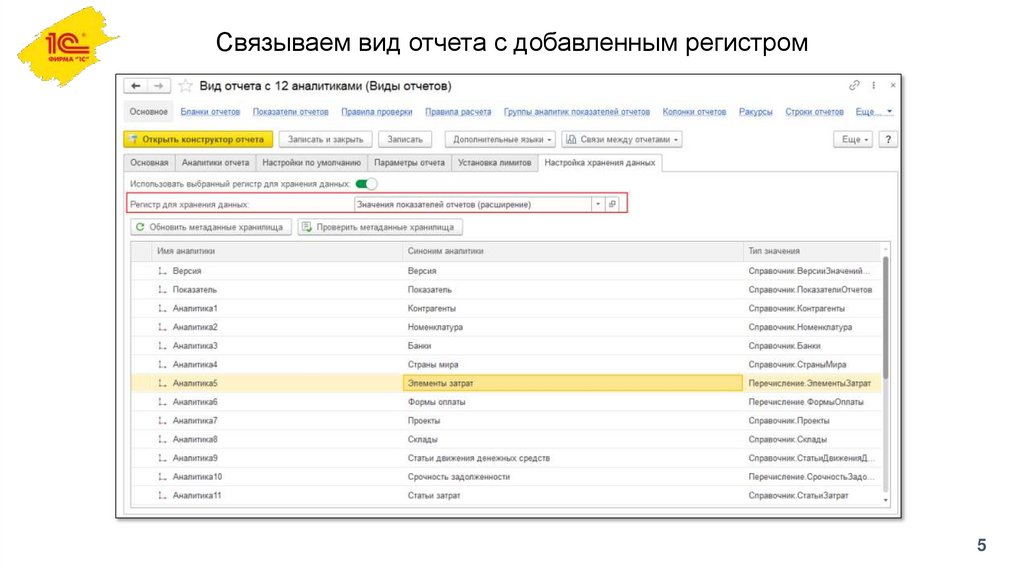
Task: Copy the link using the chain icon
Action: tap(854, 86)
